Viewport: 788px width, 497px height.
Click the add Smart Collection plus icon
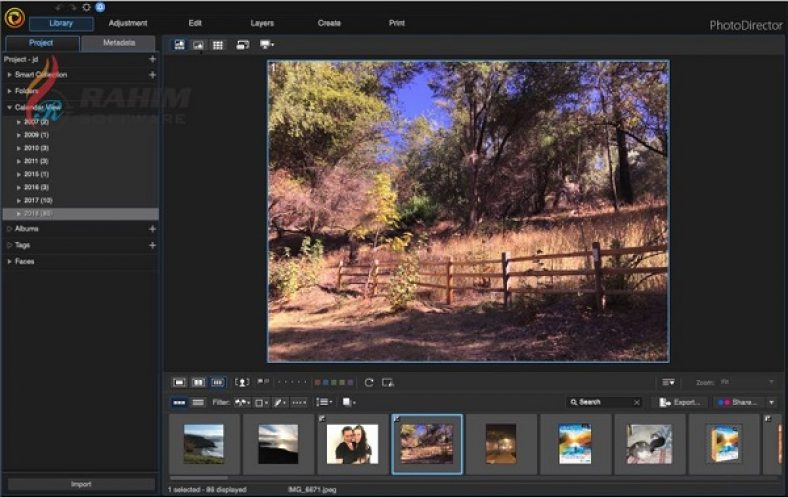pyautogui.click(x=152, y=74)
